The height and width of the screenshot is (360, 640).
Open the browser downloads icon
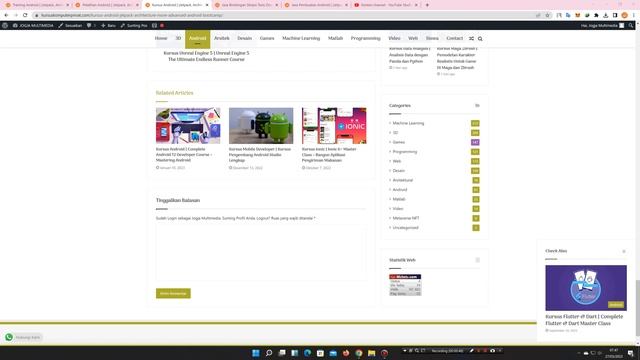click(x=606, y=15)
